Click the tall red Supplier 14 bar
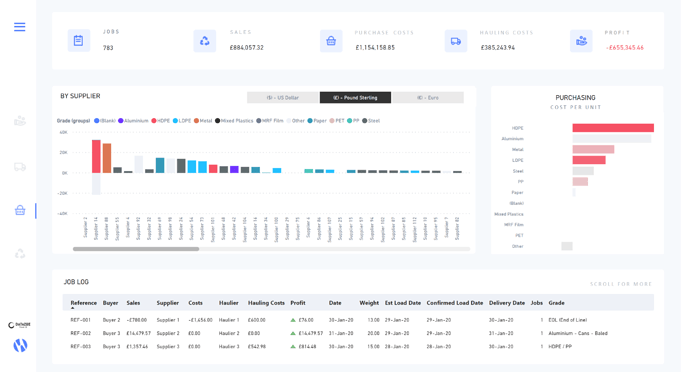 click(96, 156)
